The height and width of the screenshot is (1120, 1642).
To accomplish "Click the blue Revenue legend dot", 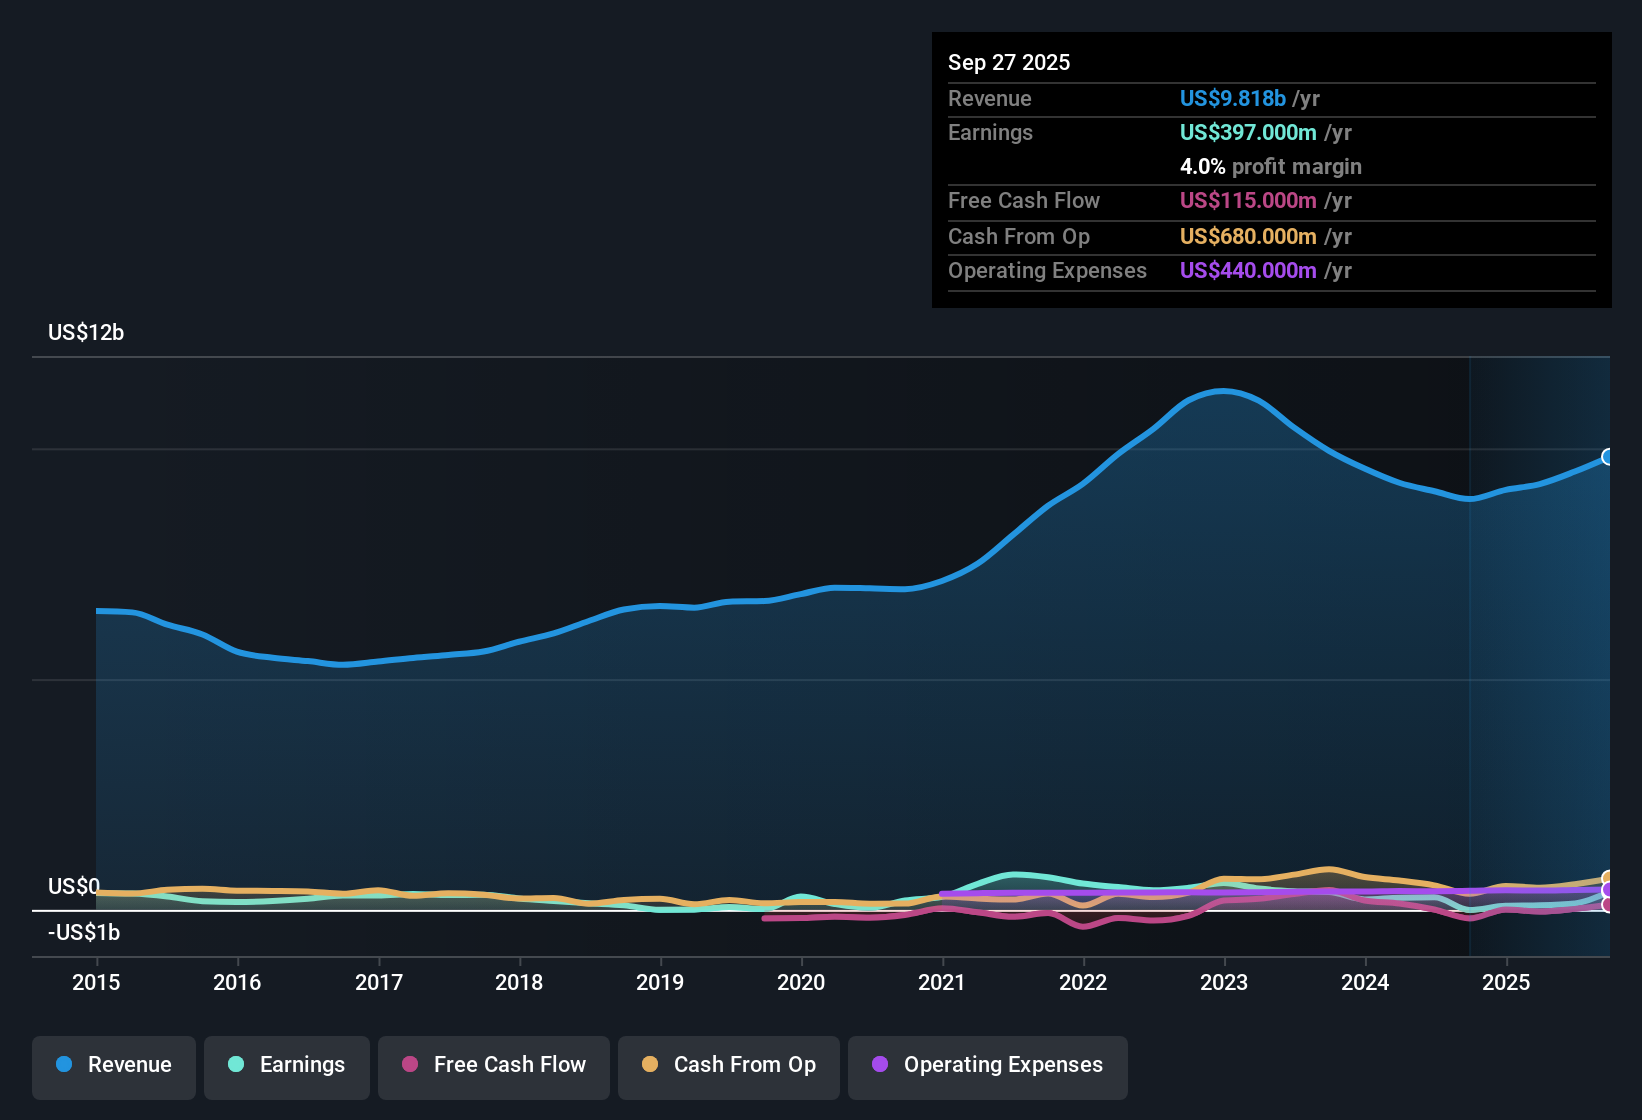I will pyautogui.click(x=63, y=1065).
